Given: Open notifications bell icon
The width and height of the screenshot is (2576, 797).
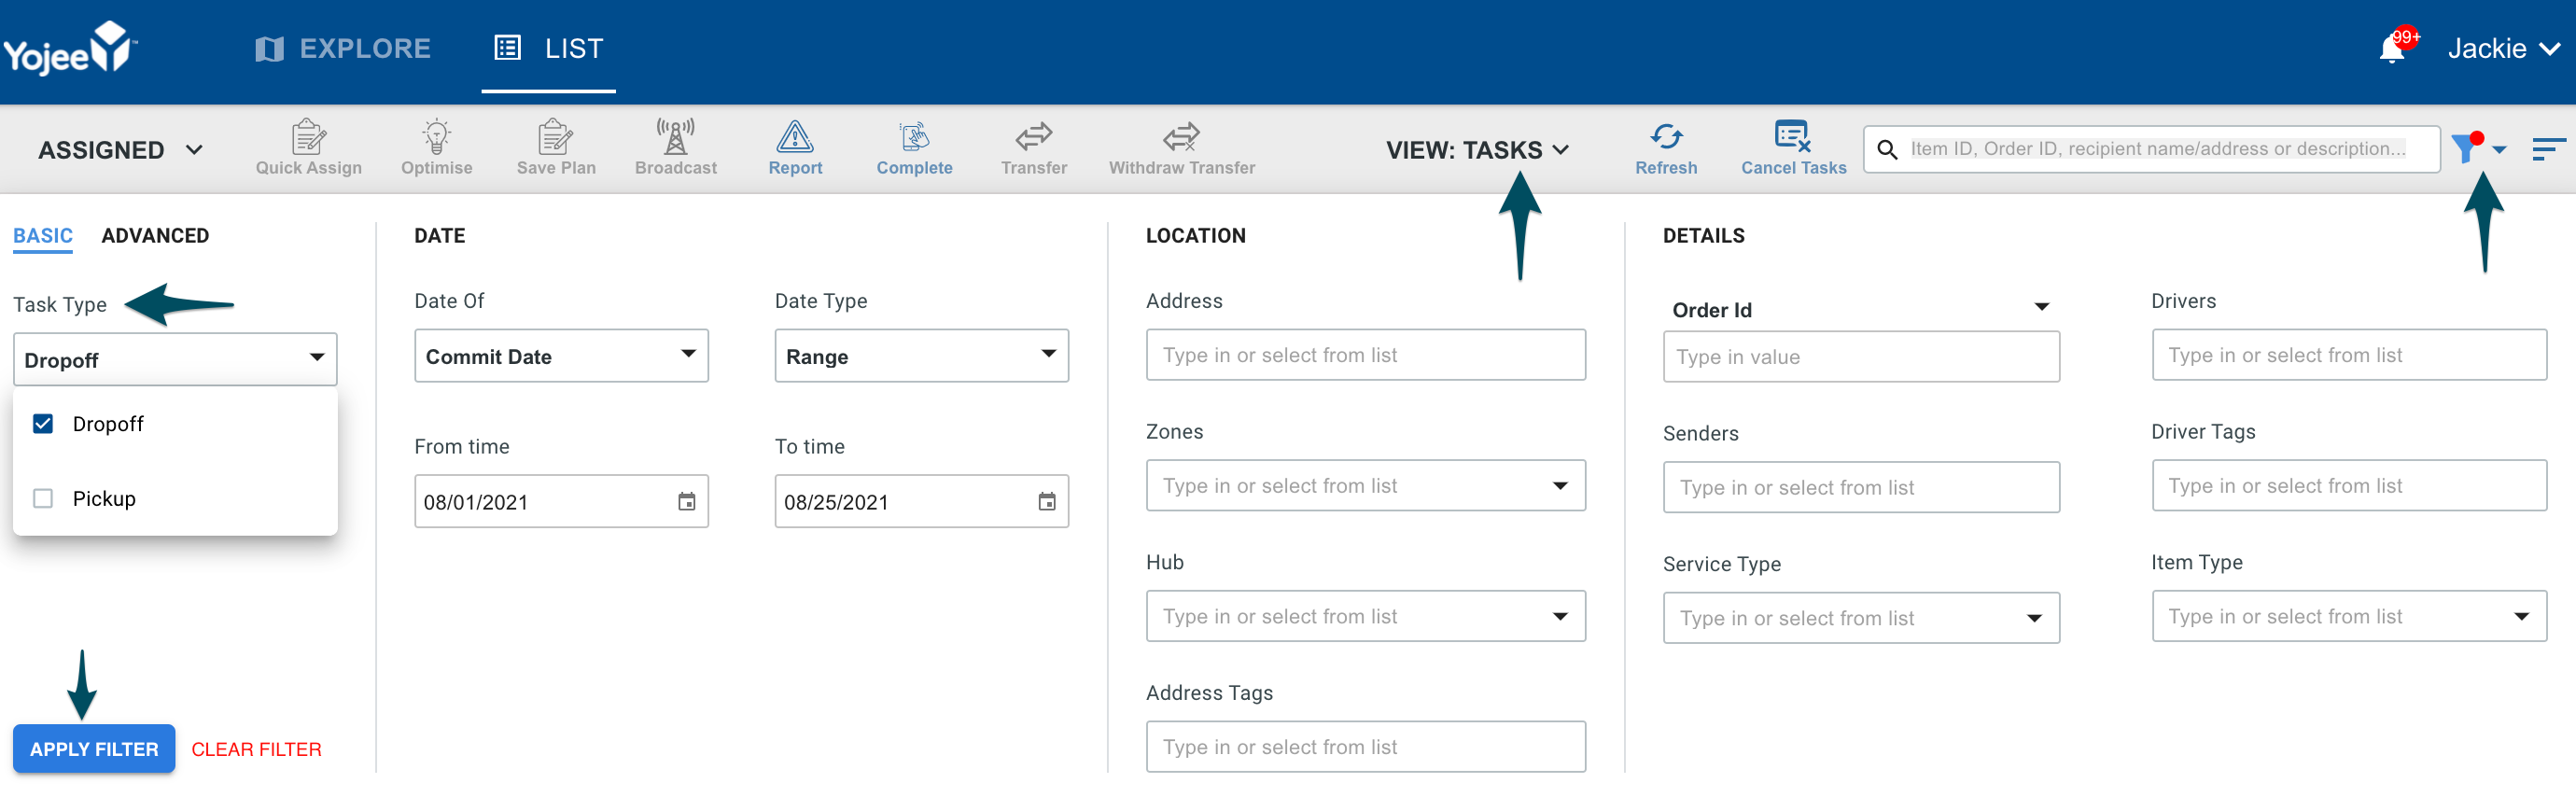Looking at the screenshot, I should 2392,48.
